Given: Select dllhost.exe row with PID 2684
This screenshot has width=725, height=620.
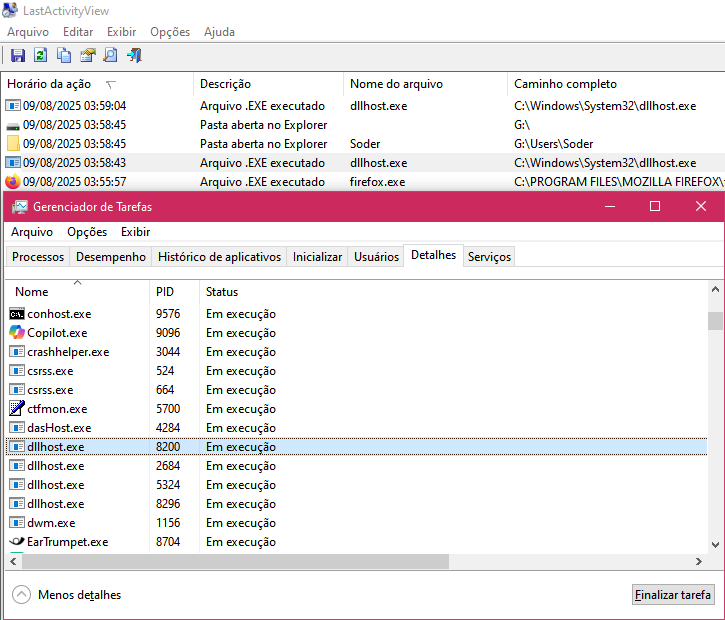Looking at the screenshot, I should point(356,466).
